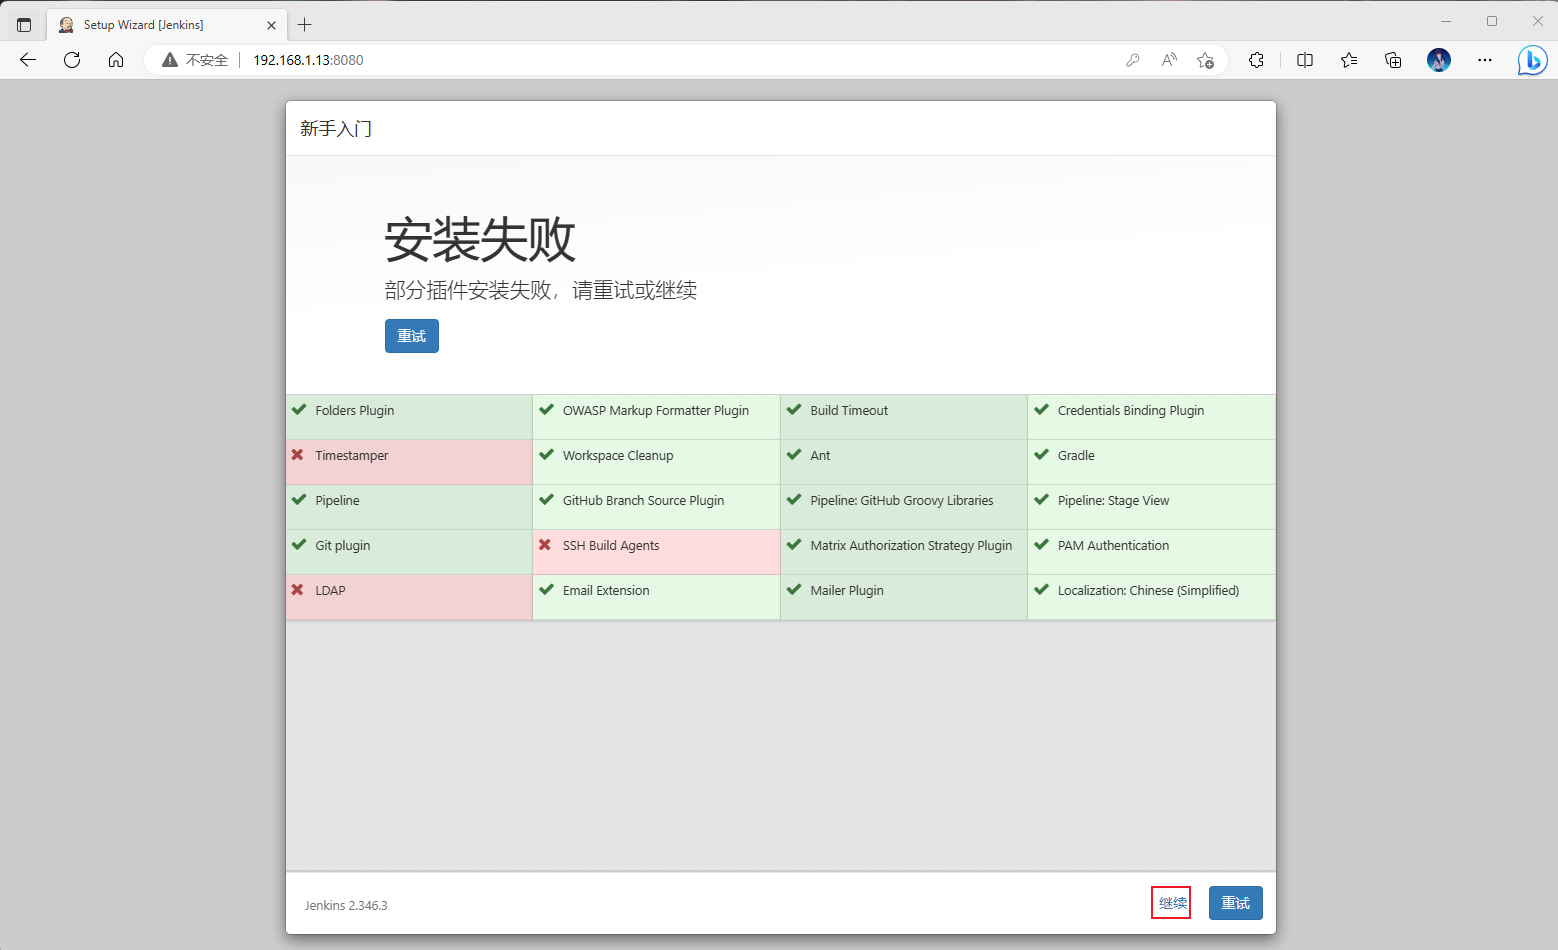Click the Git plugin green checkmark
Screen dimensions: 1558x950
tap(298, 544)
